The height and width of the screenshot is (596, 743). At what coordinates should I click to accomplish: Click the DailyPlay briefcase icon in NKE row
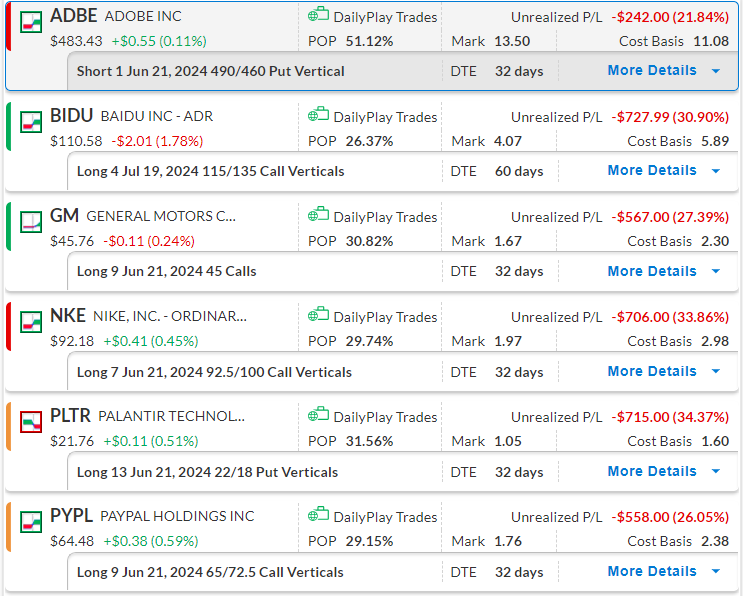(x=318, y=315)
